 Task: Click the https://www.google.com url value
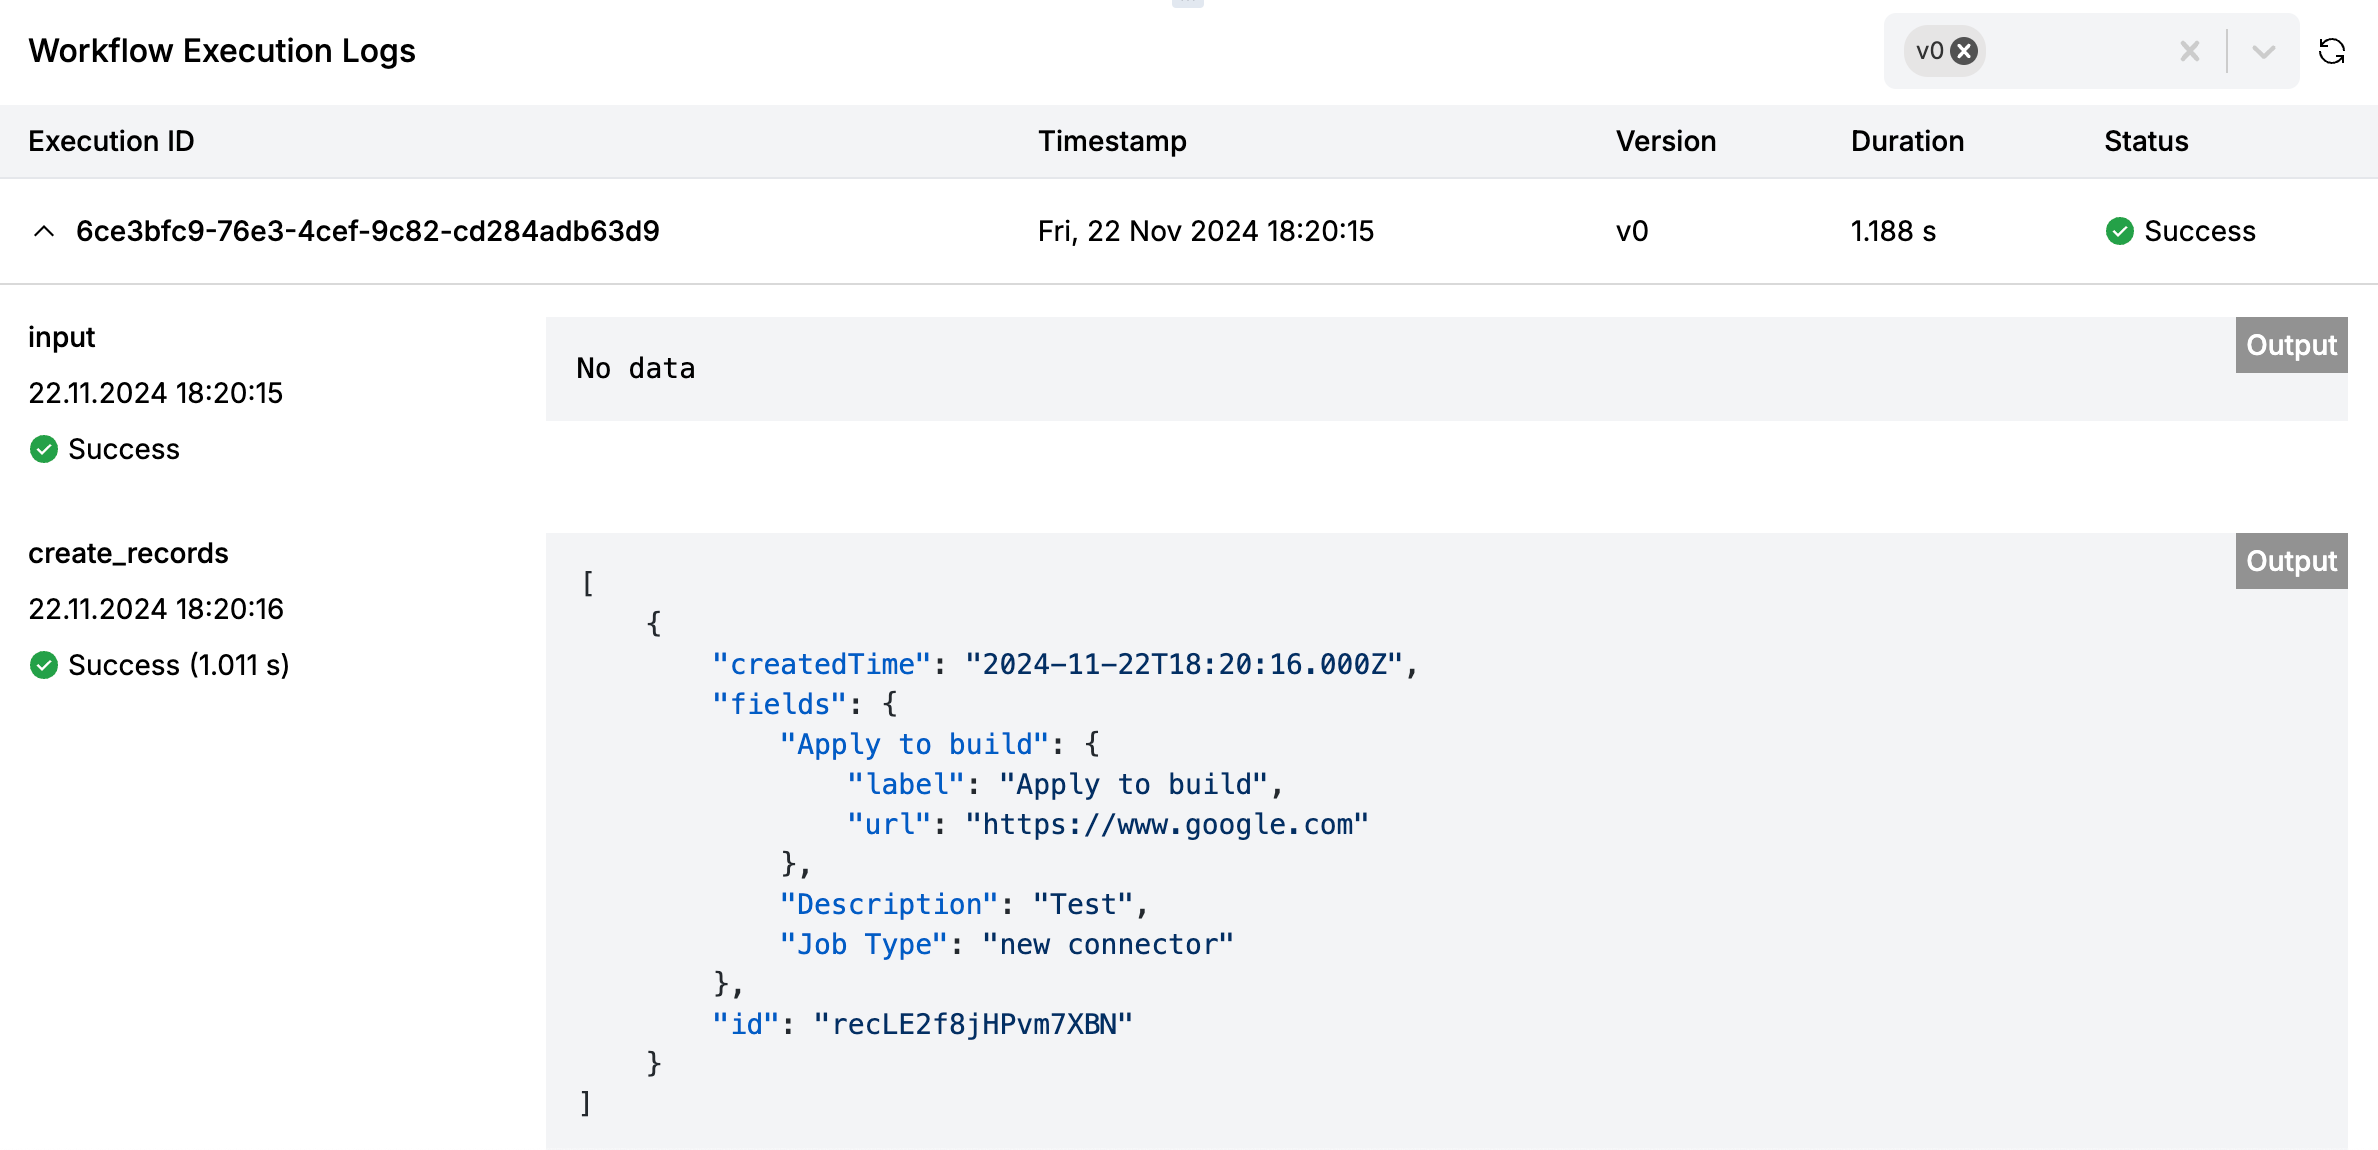tap(1166, 824)
